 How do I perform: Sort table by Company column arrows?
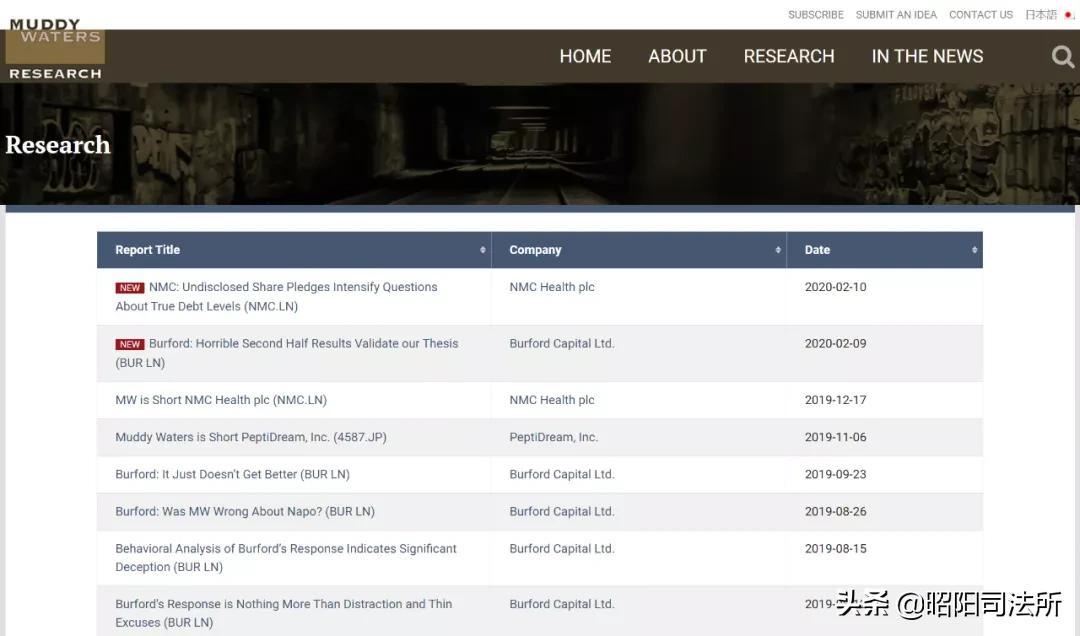pos(778,250)
